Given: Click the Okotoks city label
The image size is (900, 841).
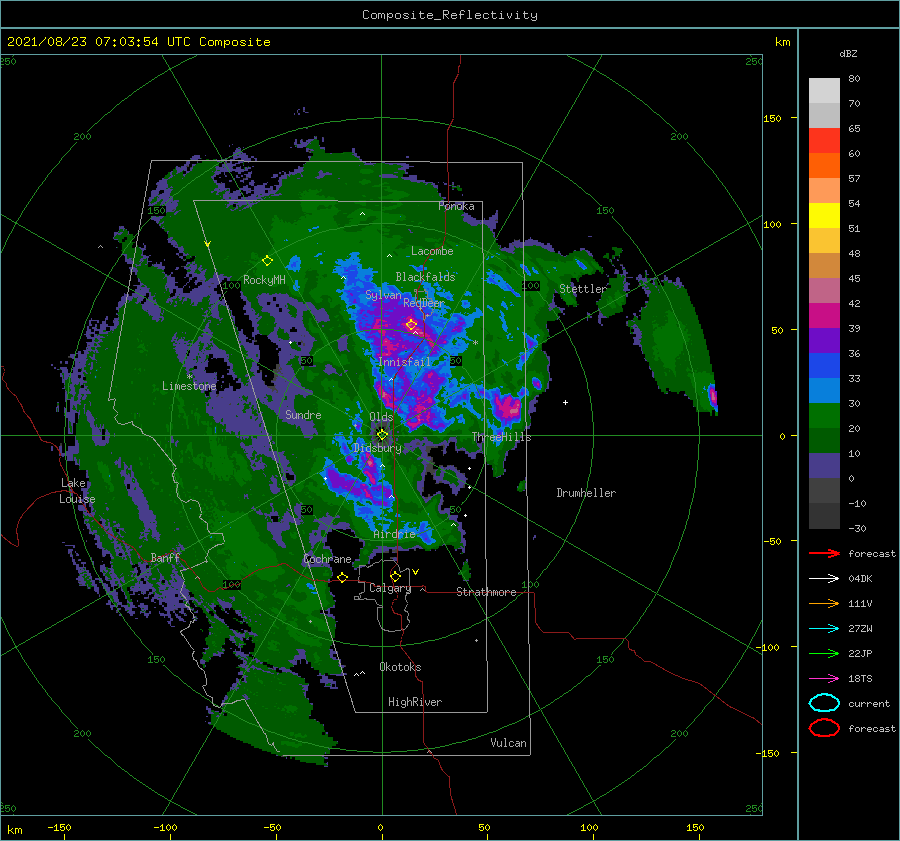Looking at the screenshot, I should pos(400,666).
